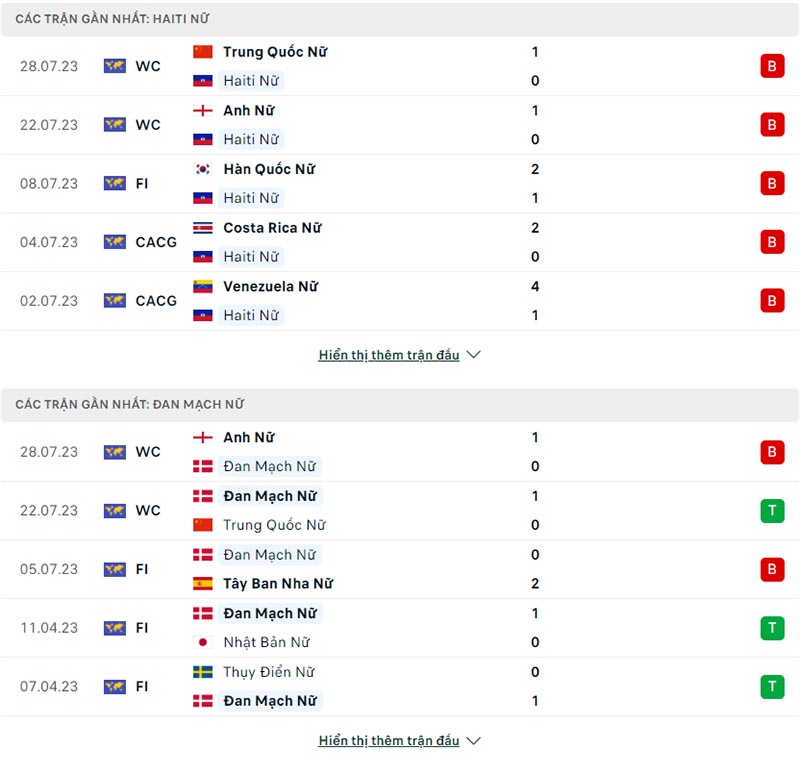The width and height of the screenshot is (800, 774).
Task: Click Costa Rica flag icon
Action: (203, 228)
